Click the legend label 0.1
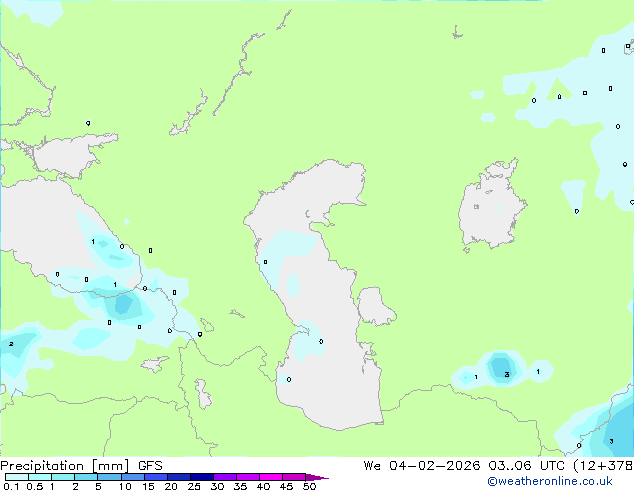634x490 pixels. coord(11,486)
